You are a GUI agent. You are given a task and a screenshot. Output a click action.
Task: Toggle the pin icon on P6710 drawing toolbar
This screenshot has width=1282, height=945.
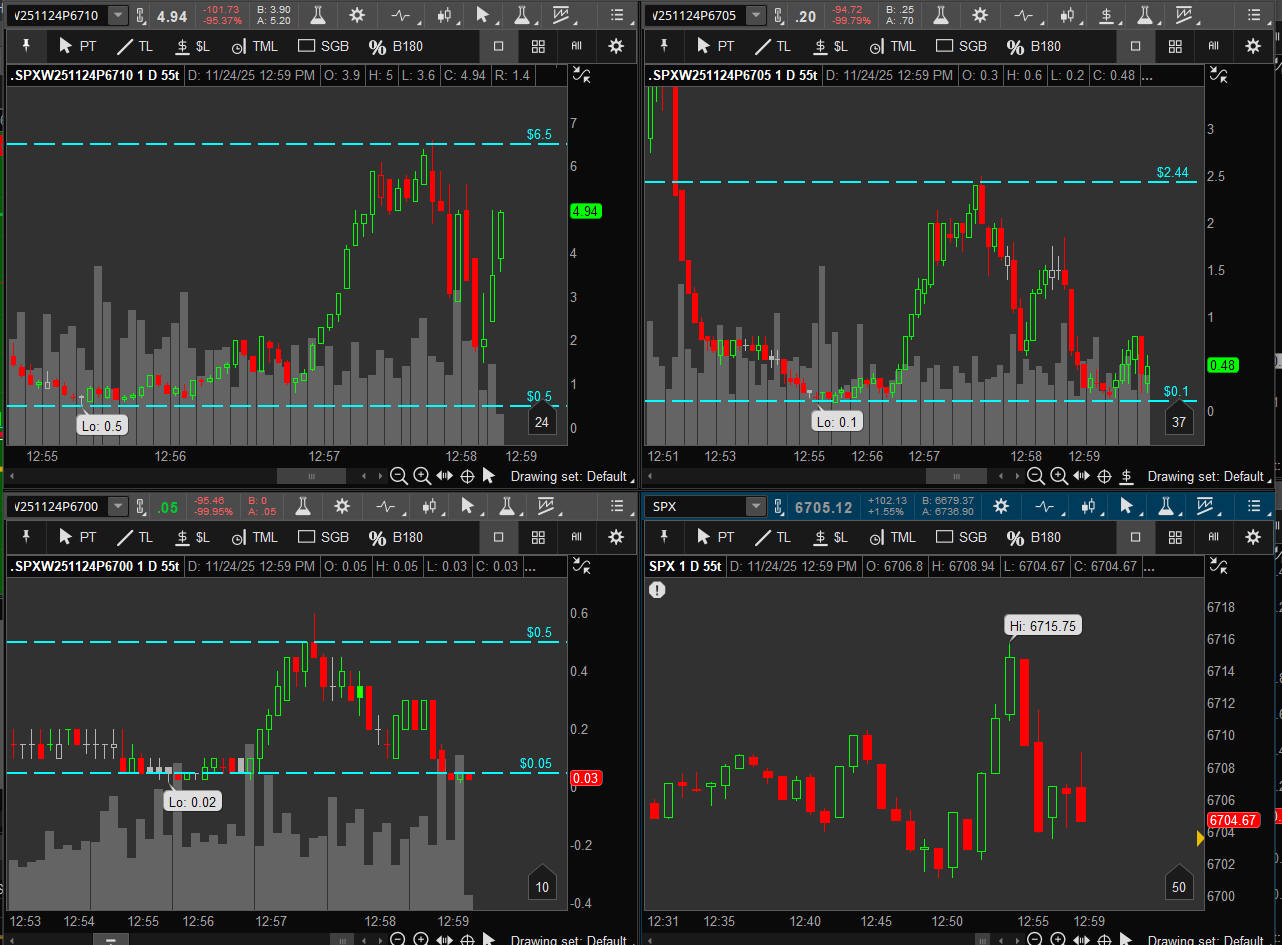(x=26, y=46)
